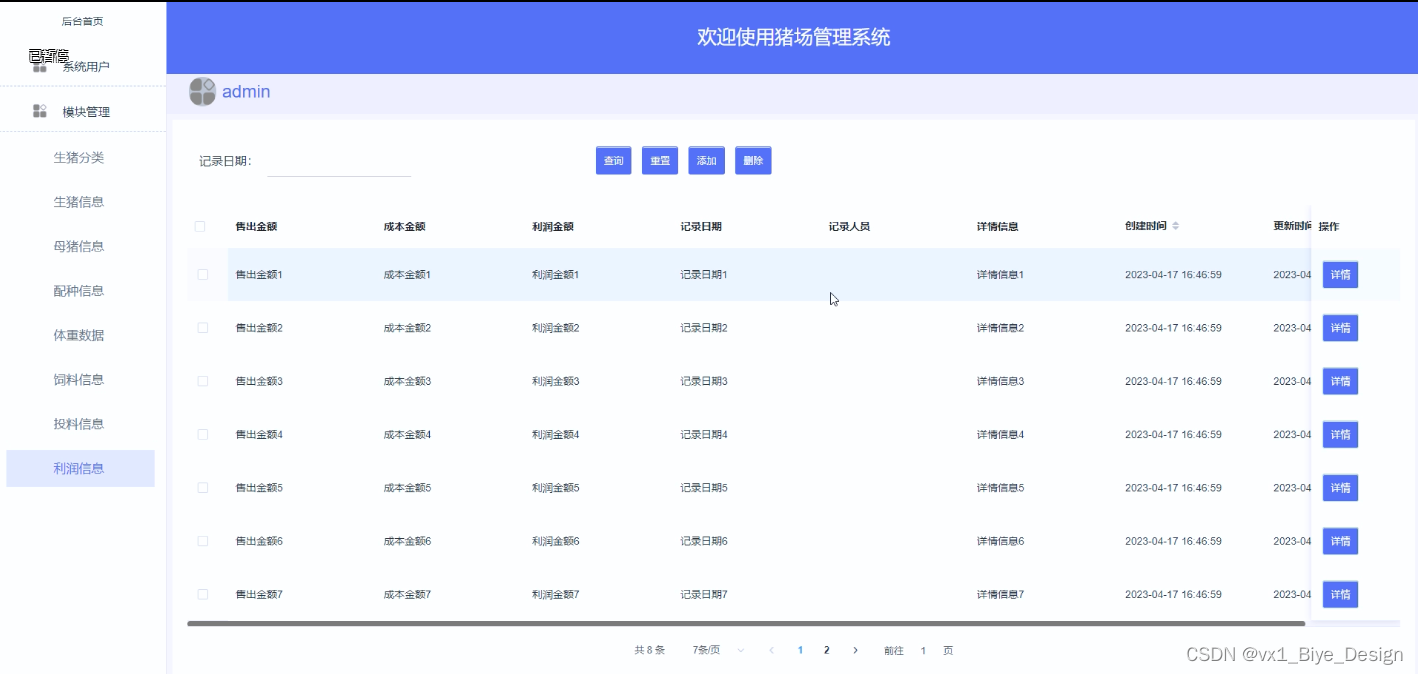Click the 详情信息 column header
The width and height of the screenshot is (1418, 674).
click(998, 227)
